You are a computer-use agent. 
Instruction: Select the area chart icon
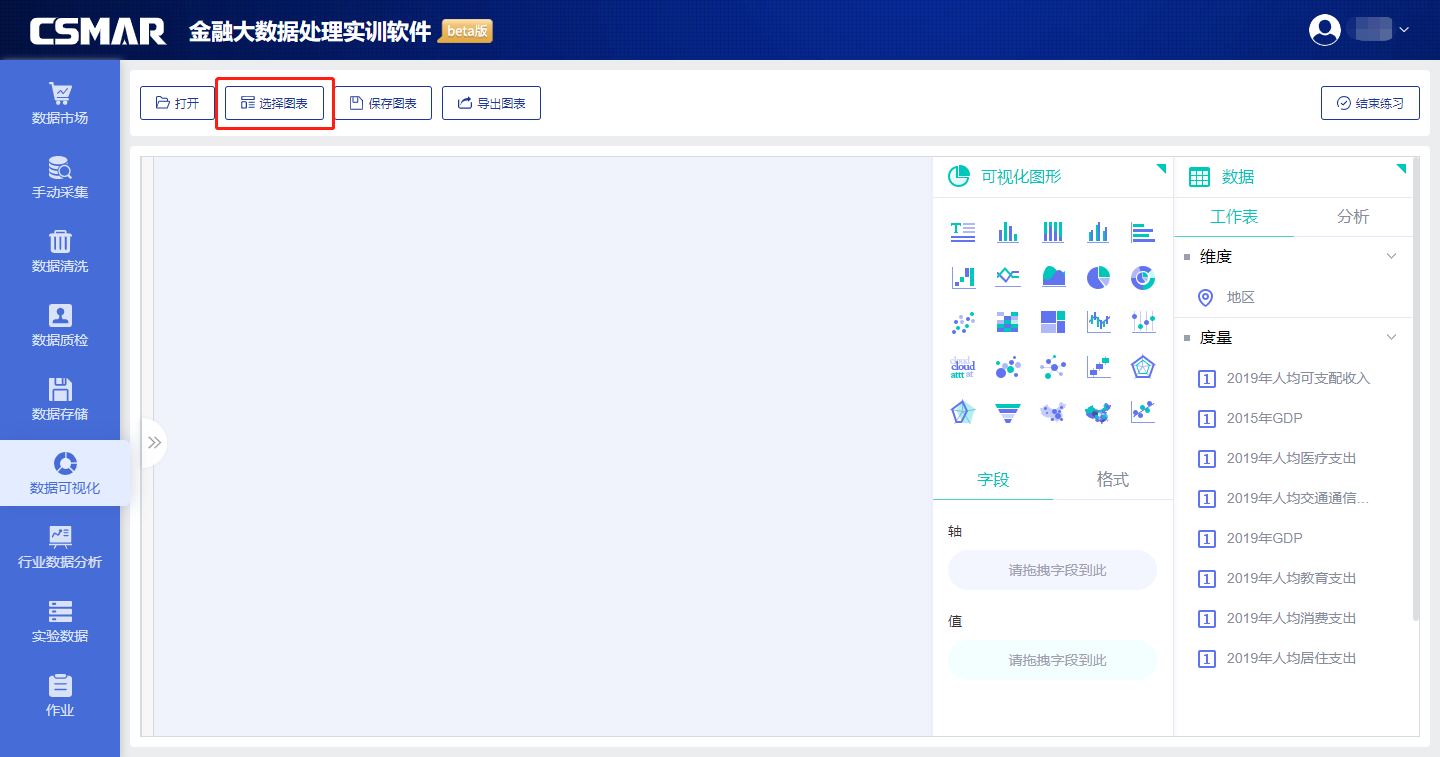coord(1053,277)
